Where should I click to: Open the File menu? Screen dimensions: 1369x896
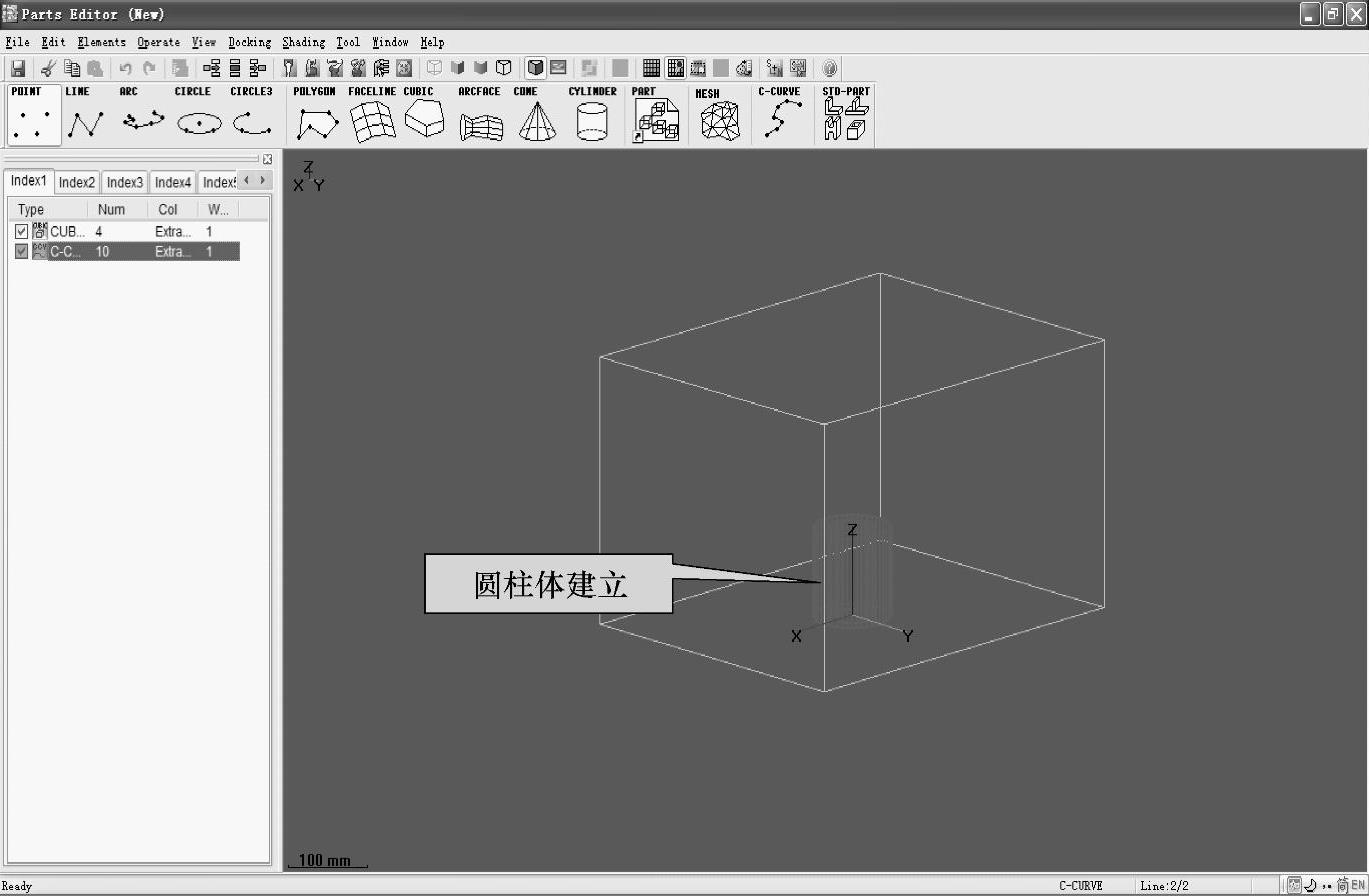tap(17, 42)
